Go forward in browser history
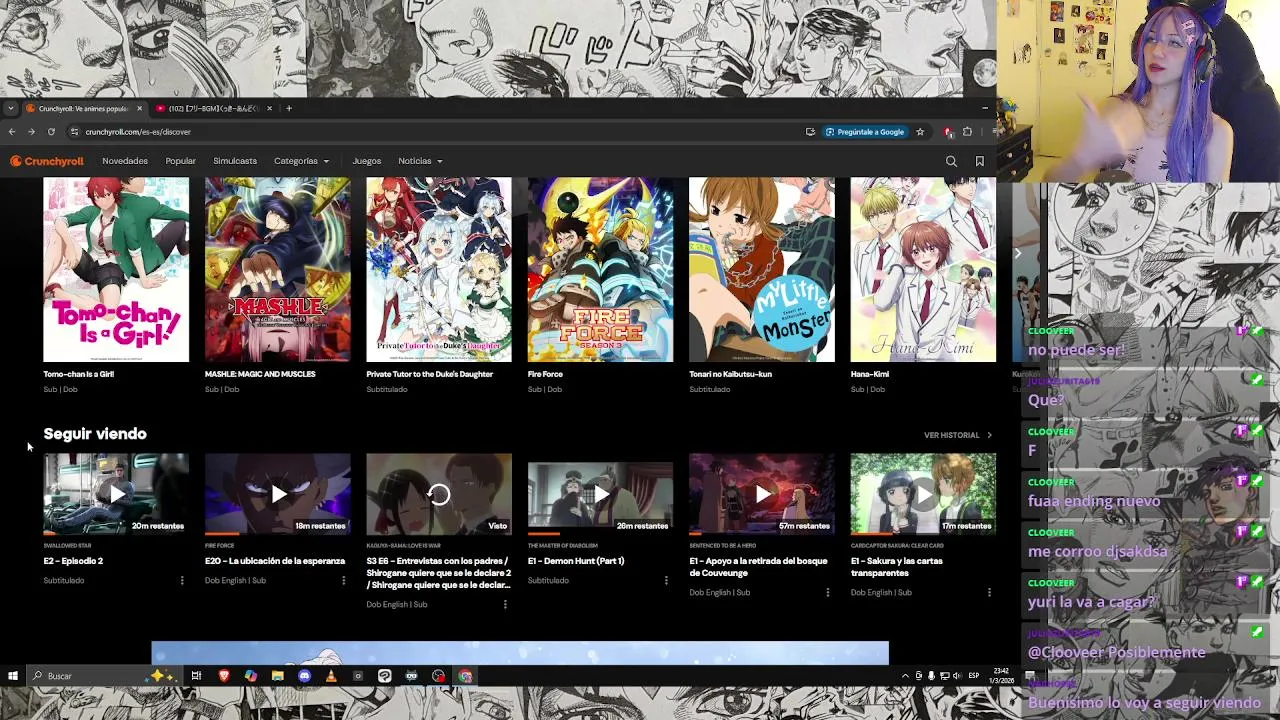Image resolution: width=1280 pixels, height=720 pixels. [x=31, y=132]
